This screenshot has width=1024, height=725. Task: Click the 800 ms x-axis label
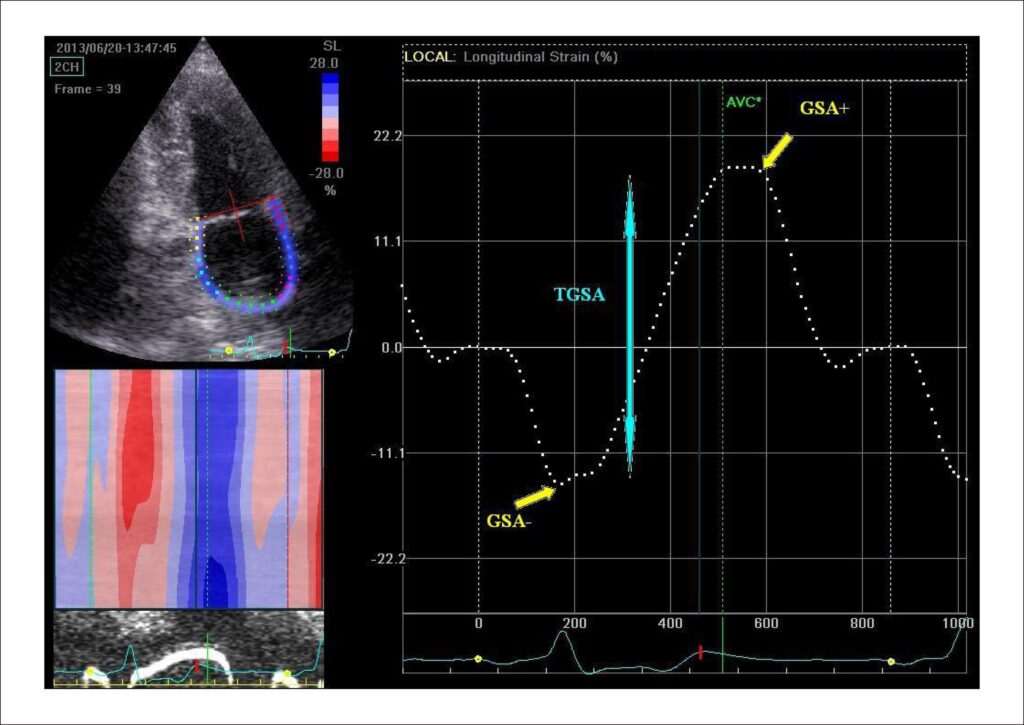click(862, 623)
